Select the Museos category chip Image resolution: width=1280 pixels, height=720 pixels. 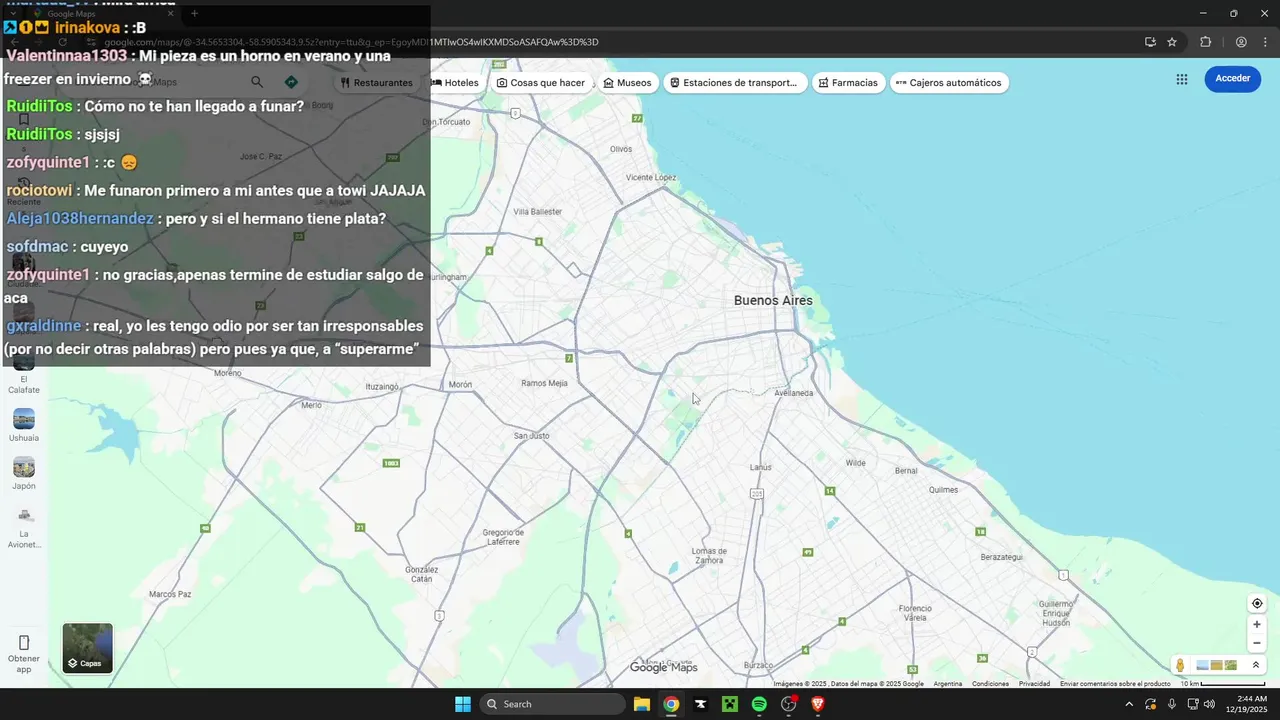click(x=628, y=83)
